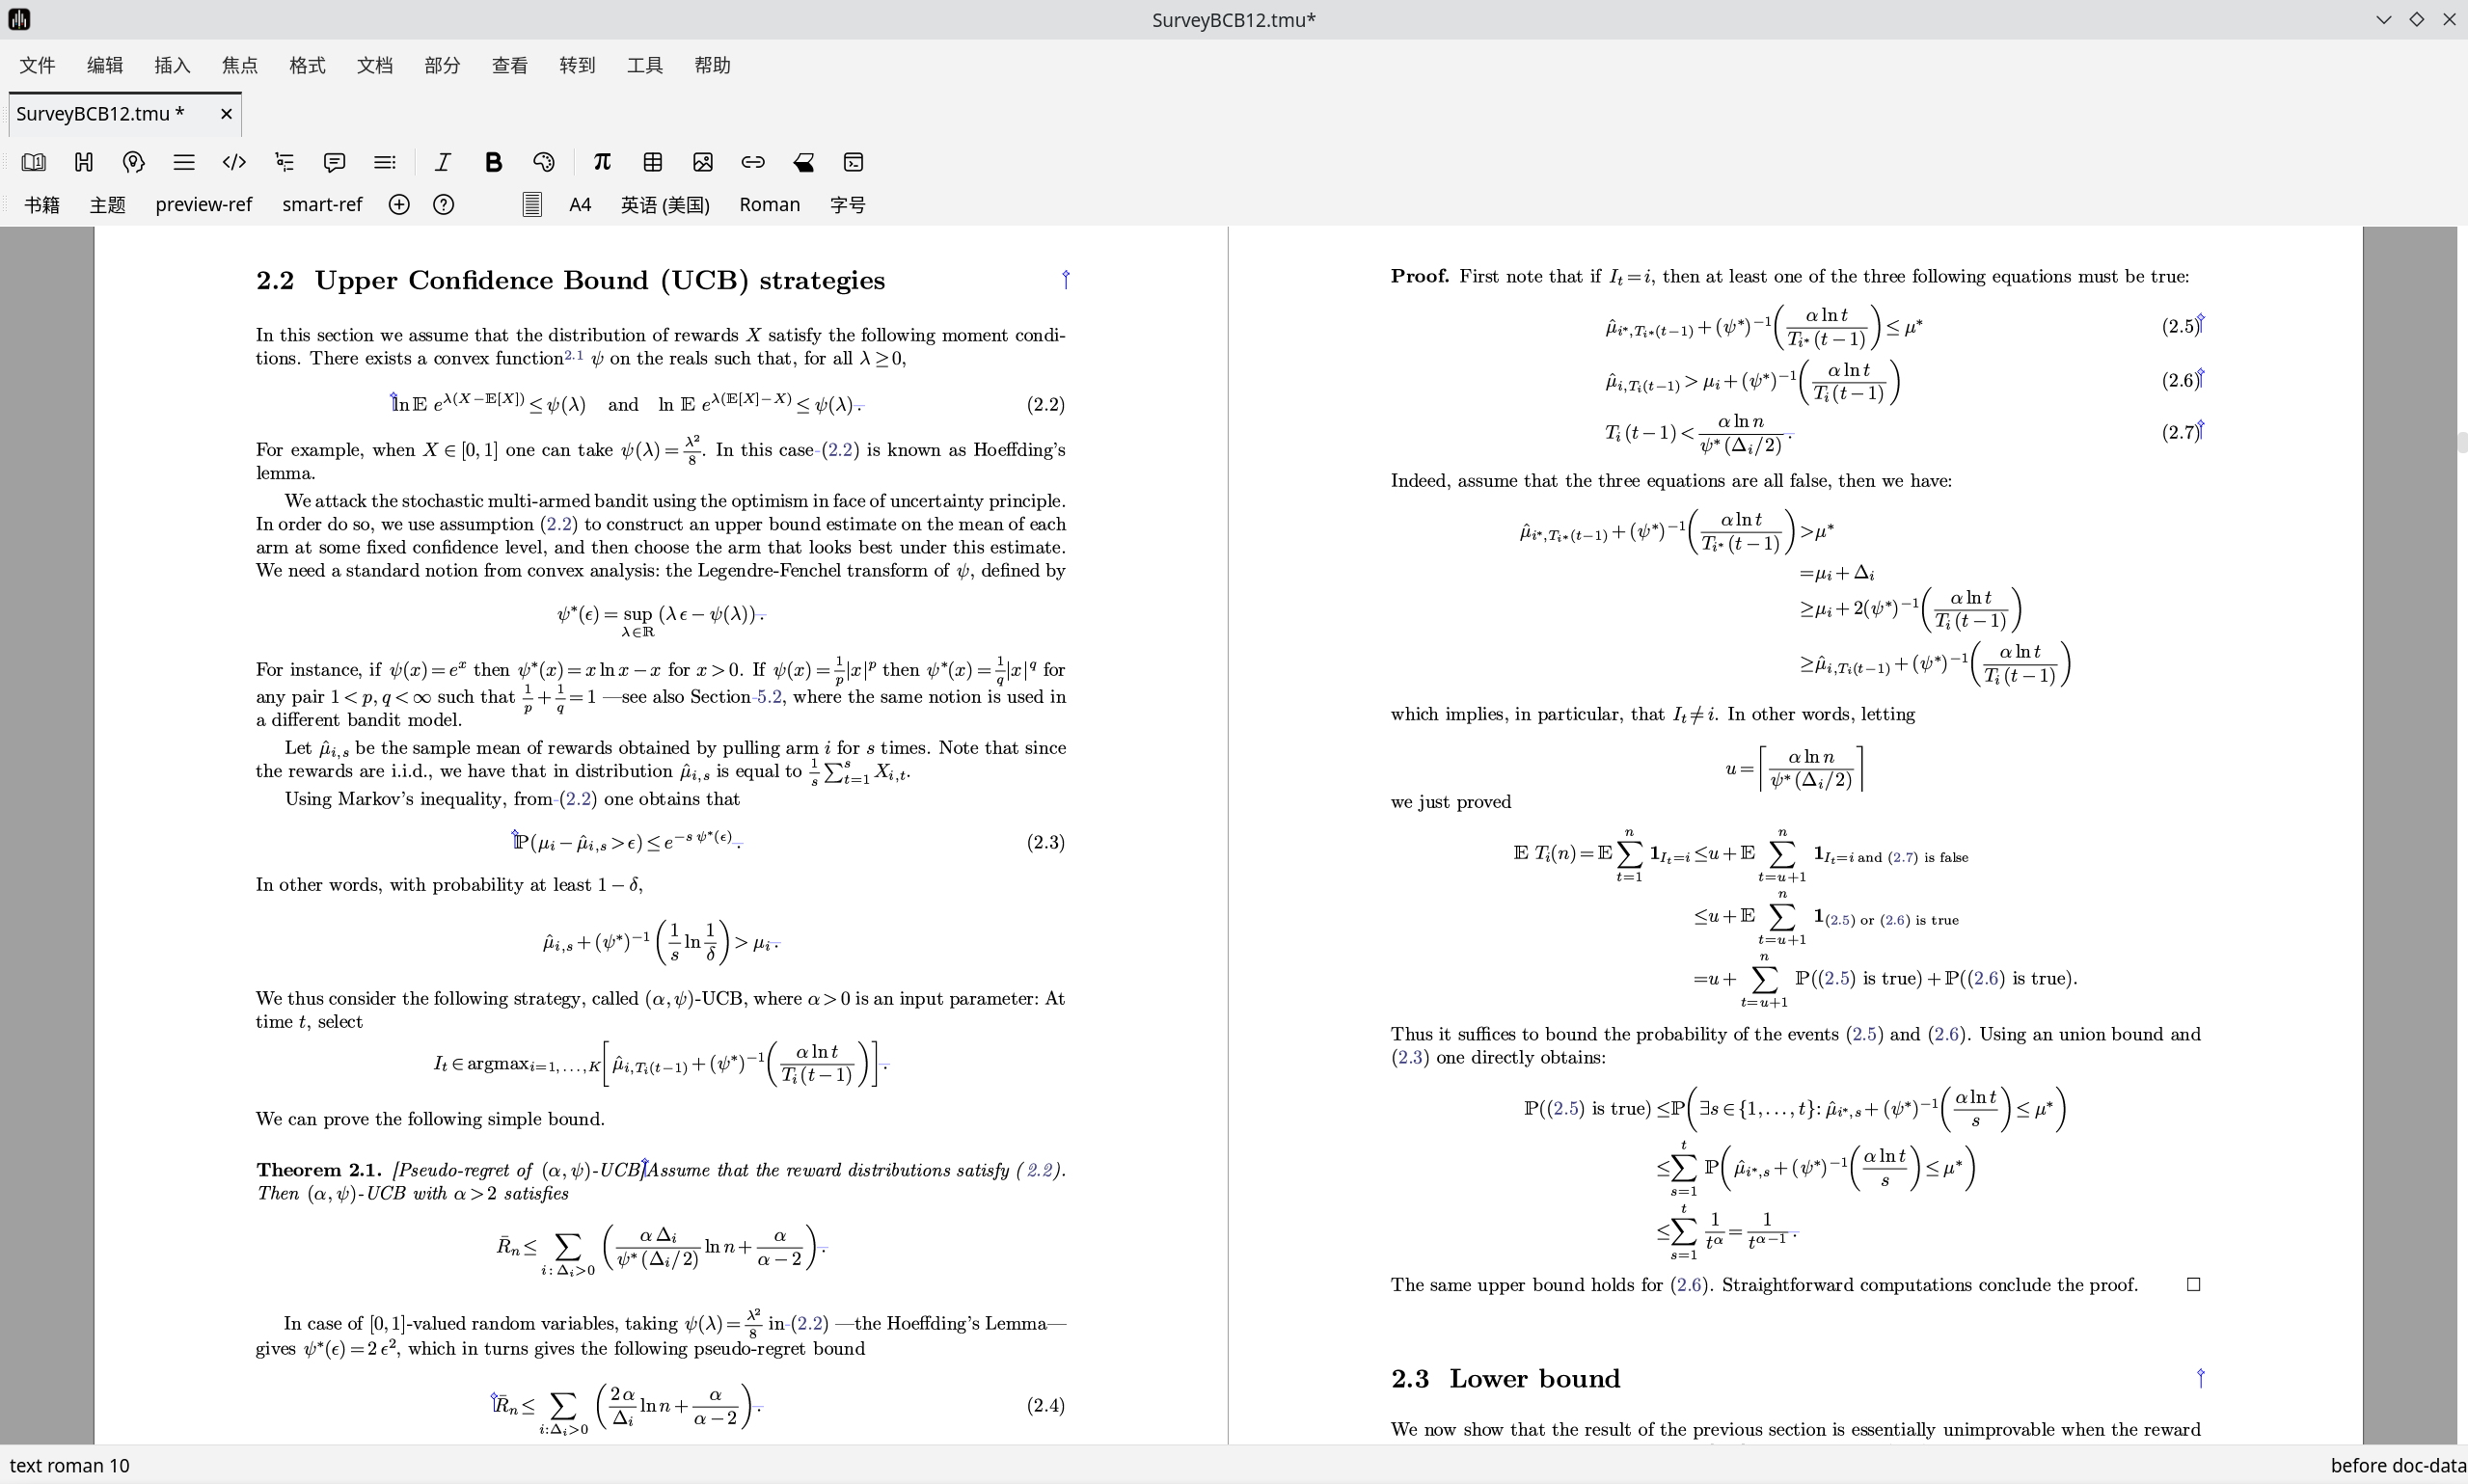The image size is (2468, 1484).
Task: Close the SurveyBCB12.tmu tab
Action: point(226,114)
